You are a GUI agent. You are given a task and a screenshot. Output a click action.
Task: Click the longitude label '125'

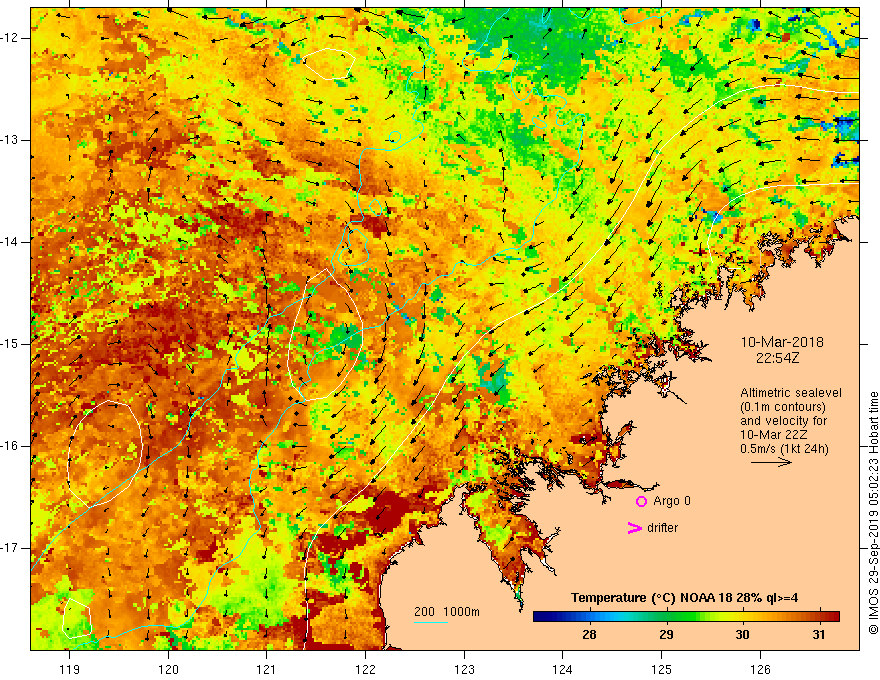[x=662, y=669]
